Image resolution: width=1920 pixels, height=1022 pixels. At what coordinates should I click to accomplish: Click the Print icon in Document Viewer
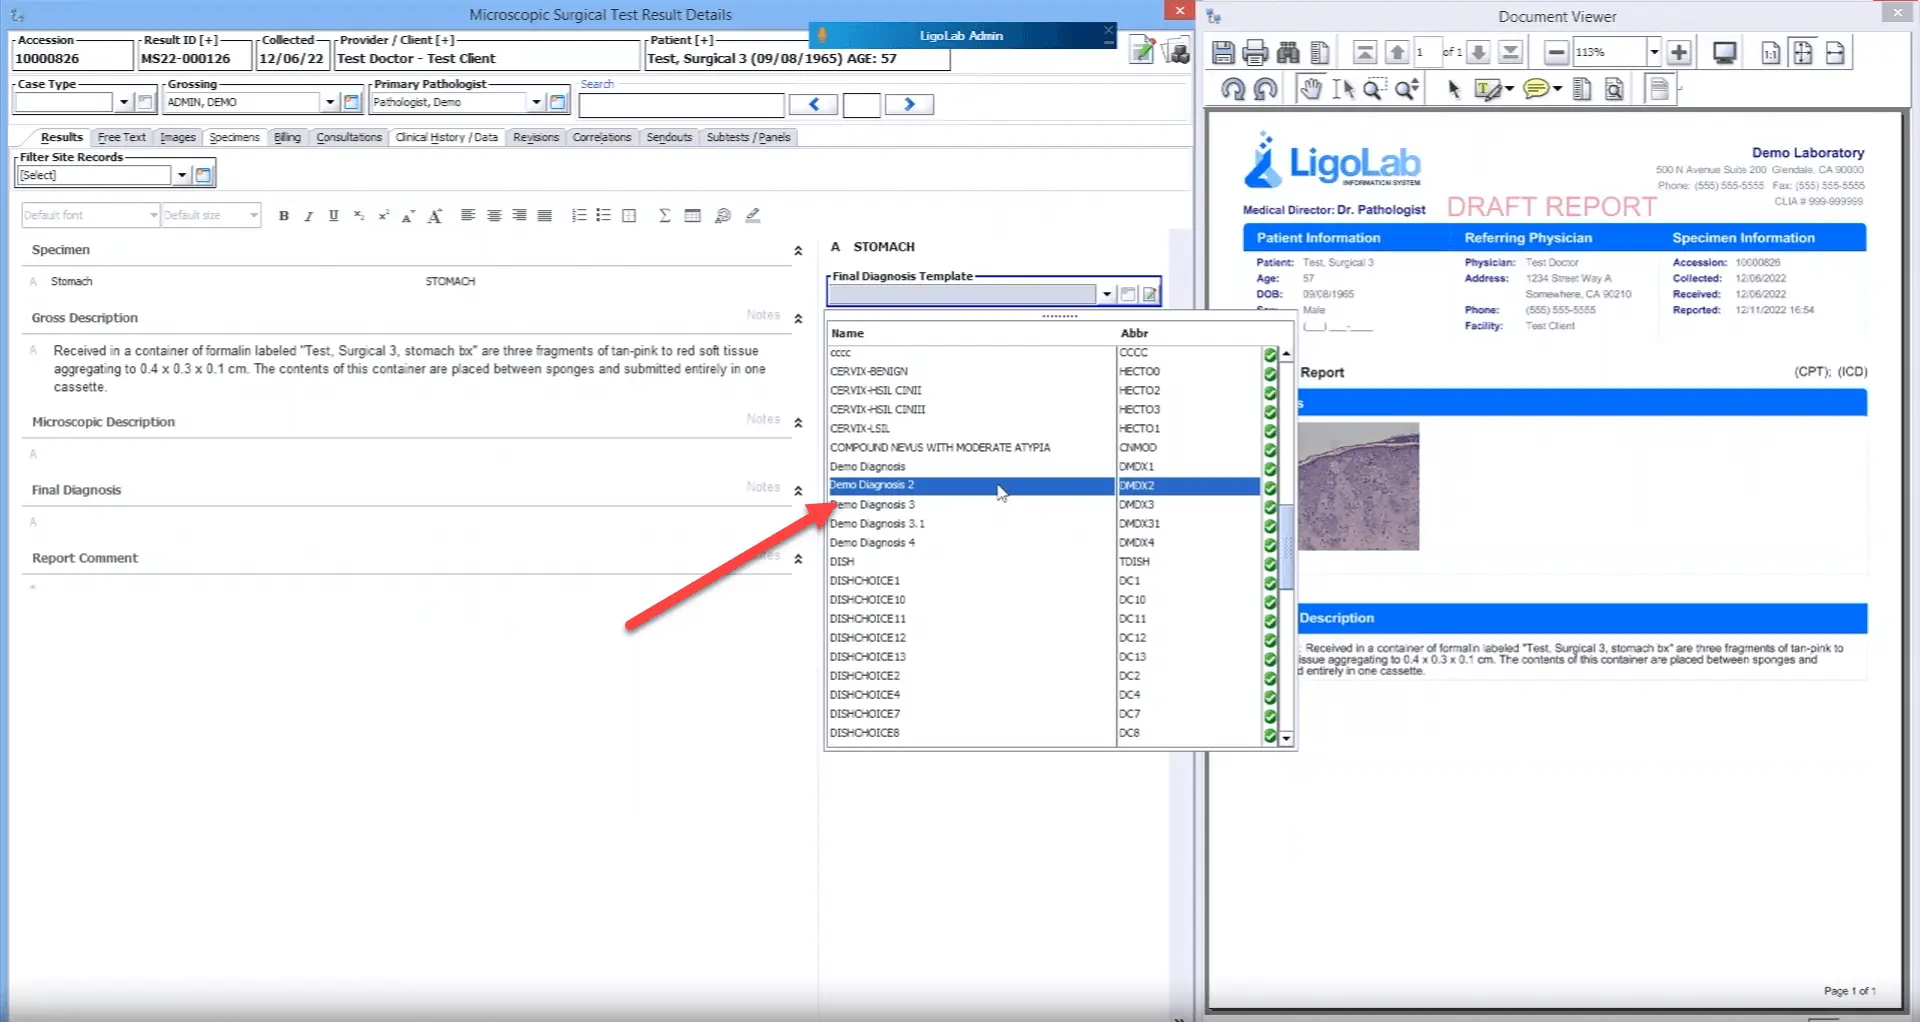[x=1255, y=52]
